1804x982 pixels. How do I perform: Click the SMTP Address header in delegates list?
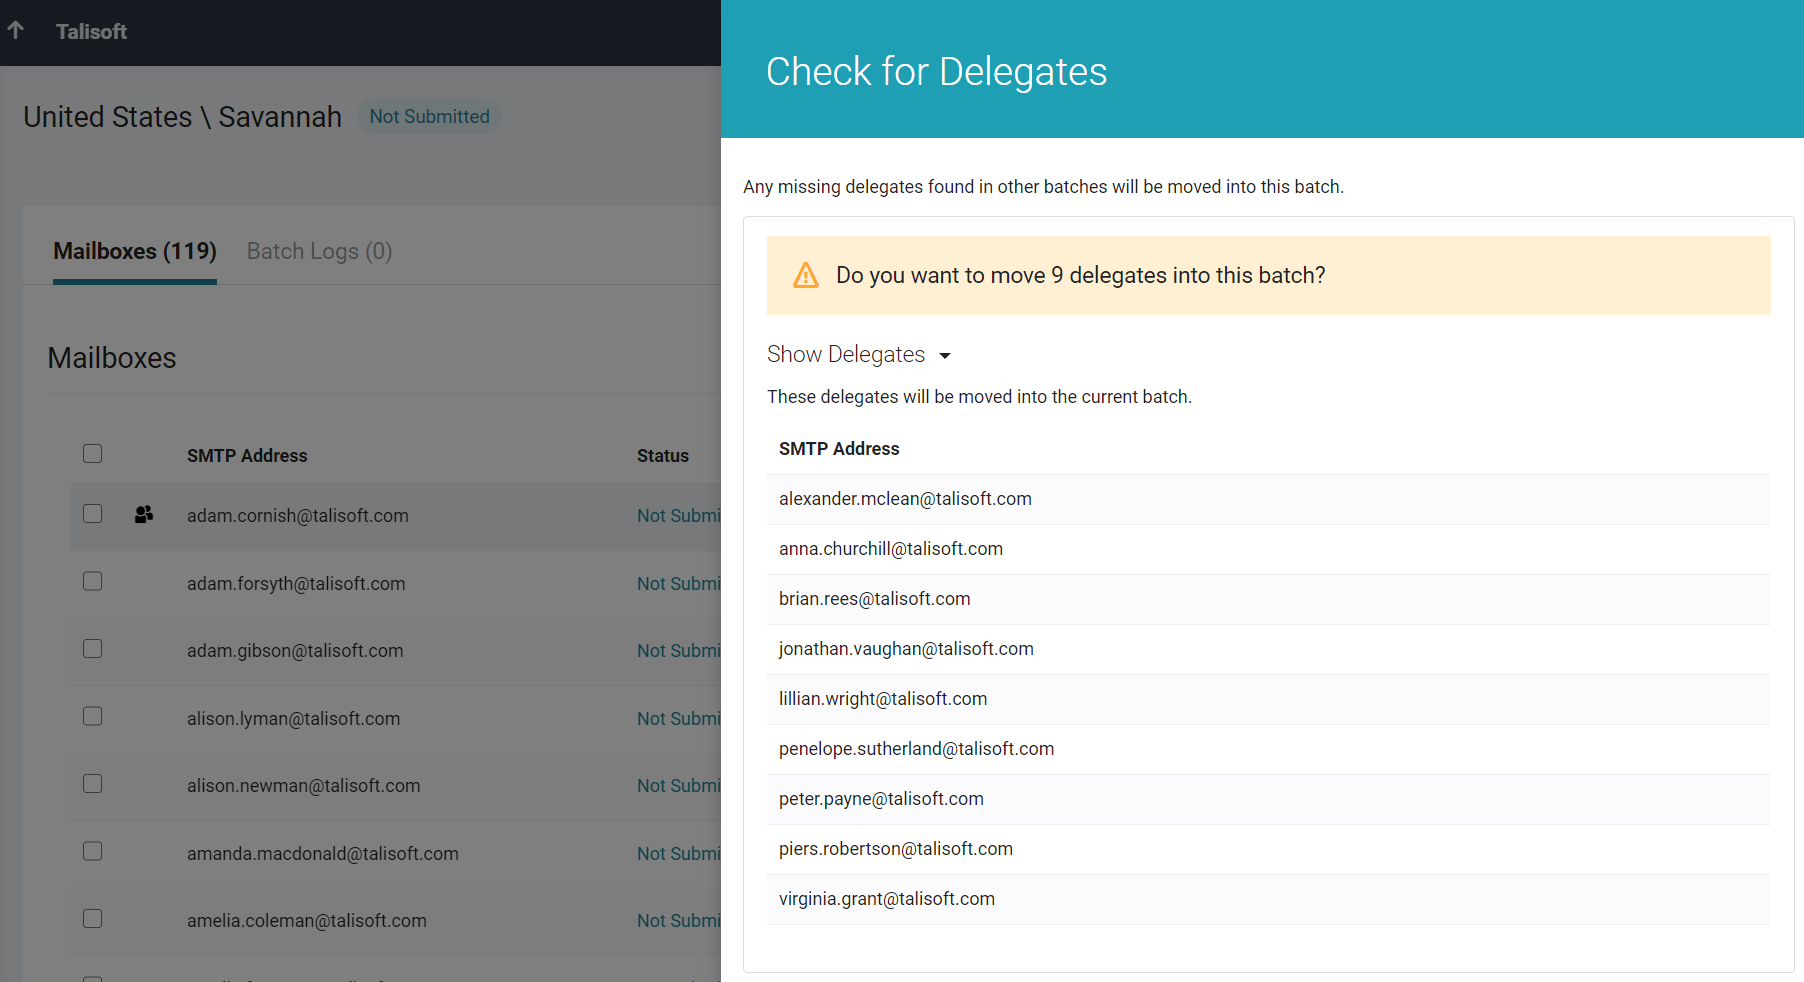839,449
